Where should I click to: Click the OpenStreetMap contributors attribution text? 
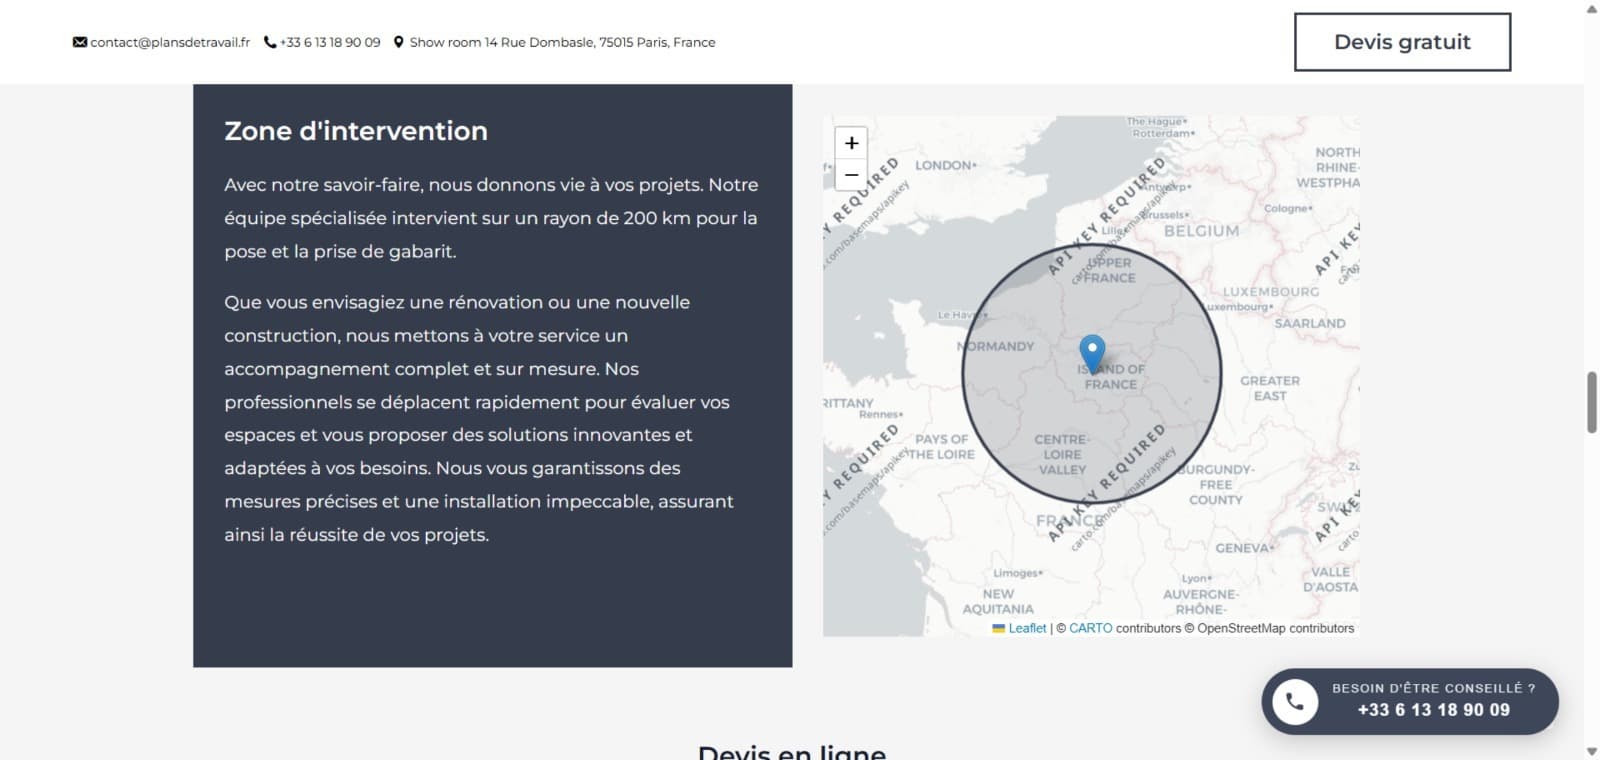click(x=1276, y=628)
